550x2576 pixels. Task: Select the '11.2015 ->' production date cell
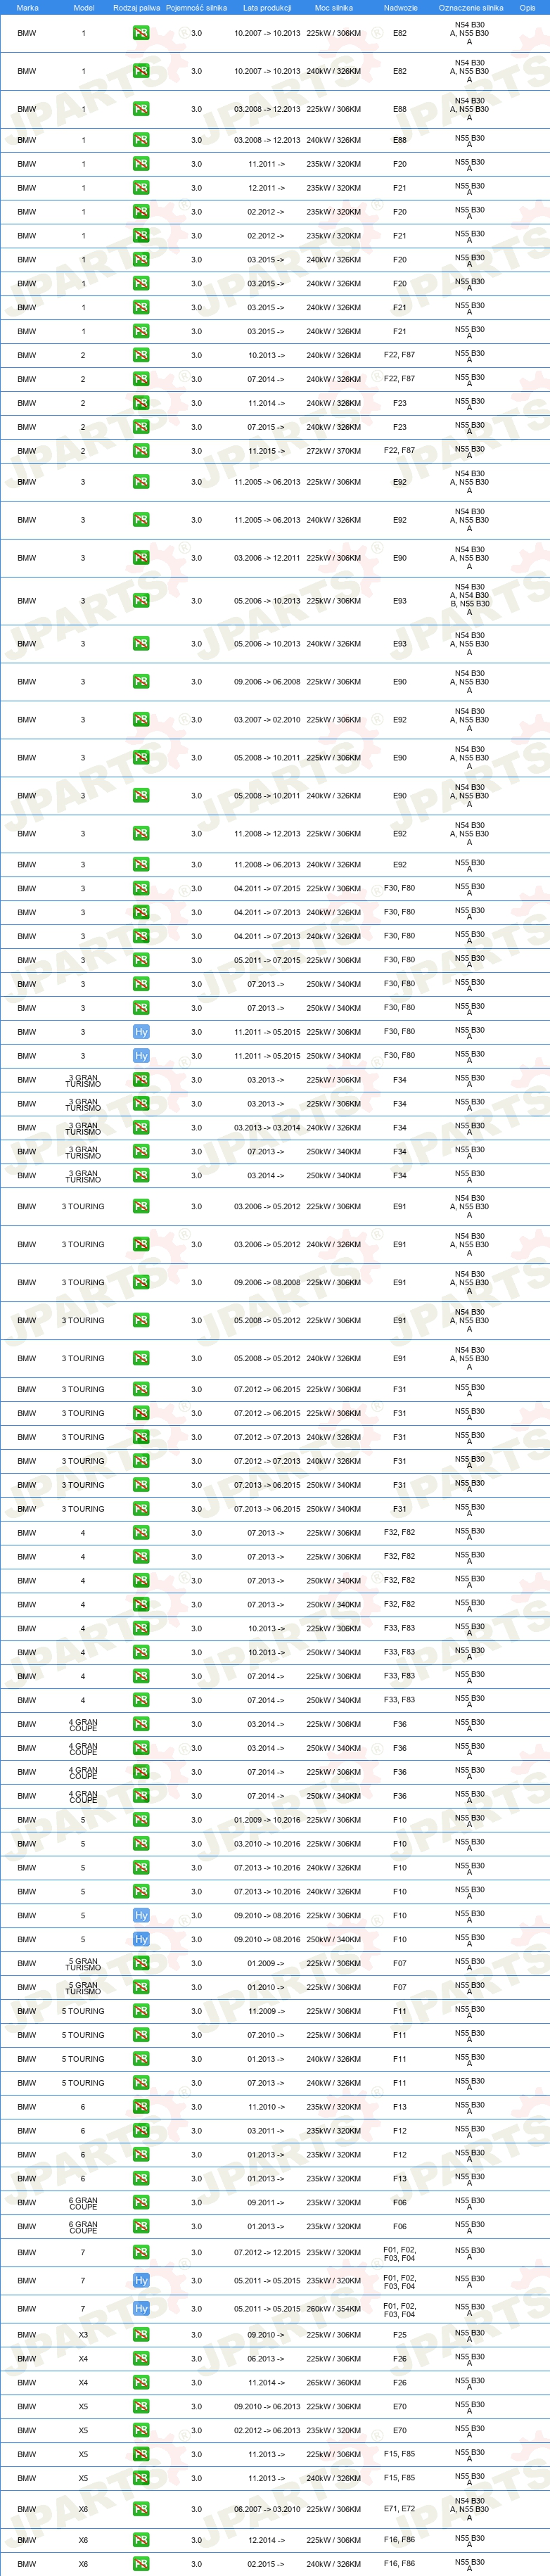pyautogui.click(x=267, y=451)
